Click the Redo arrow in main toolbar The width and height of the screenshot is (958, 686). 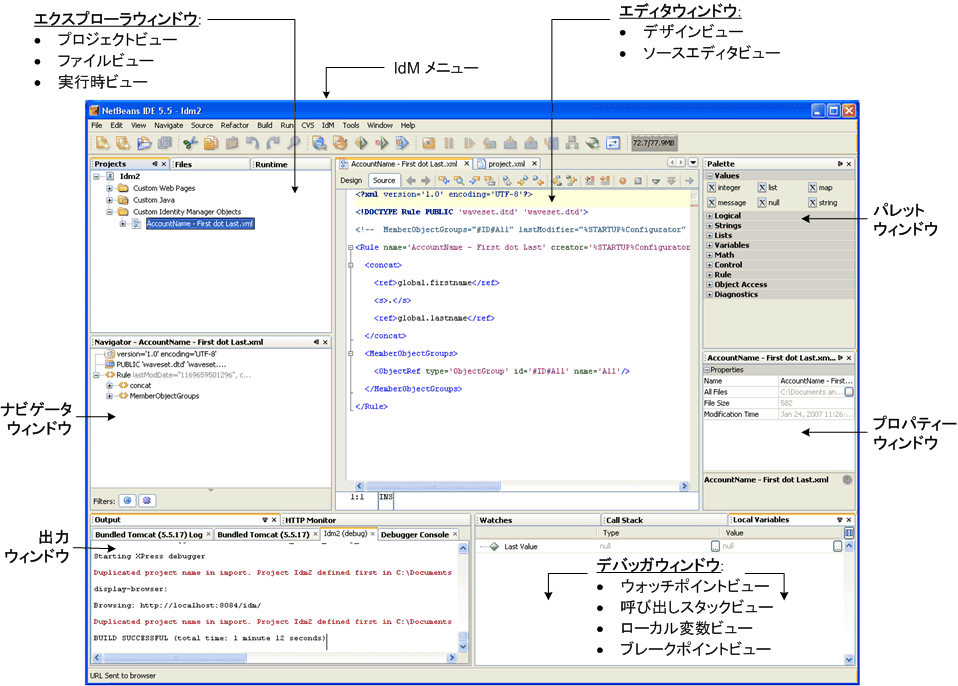tap(273, 144)
